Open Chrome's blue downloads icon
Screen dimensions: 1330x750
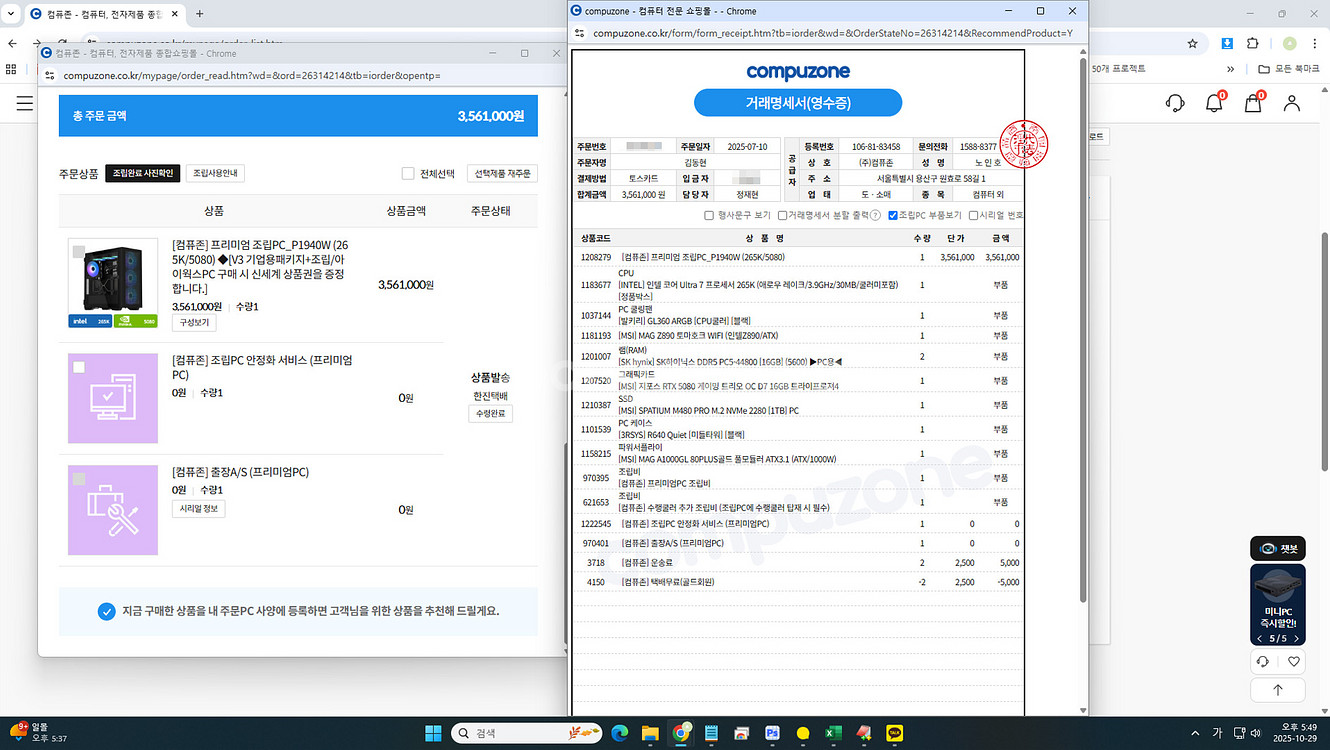pyautogui.click(x=1227, y=44)
